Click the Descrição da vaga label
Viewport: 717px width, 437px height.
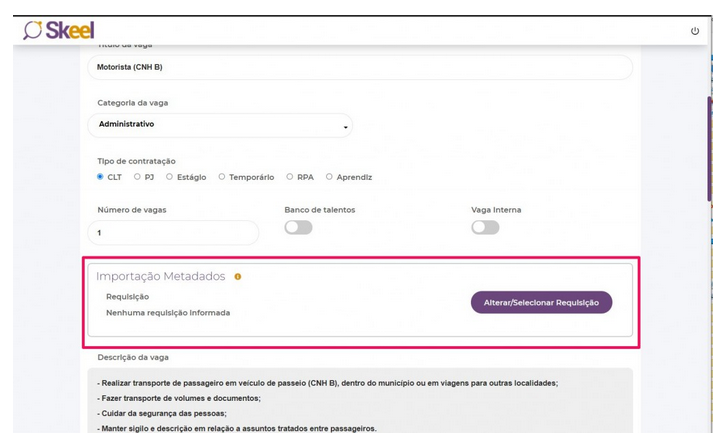[x=139, y=357]
